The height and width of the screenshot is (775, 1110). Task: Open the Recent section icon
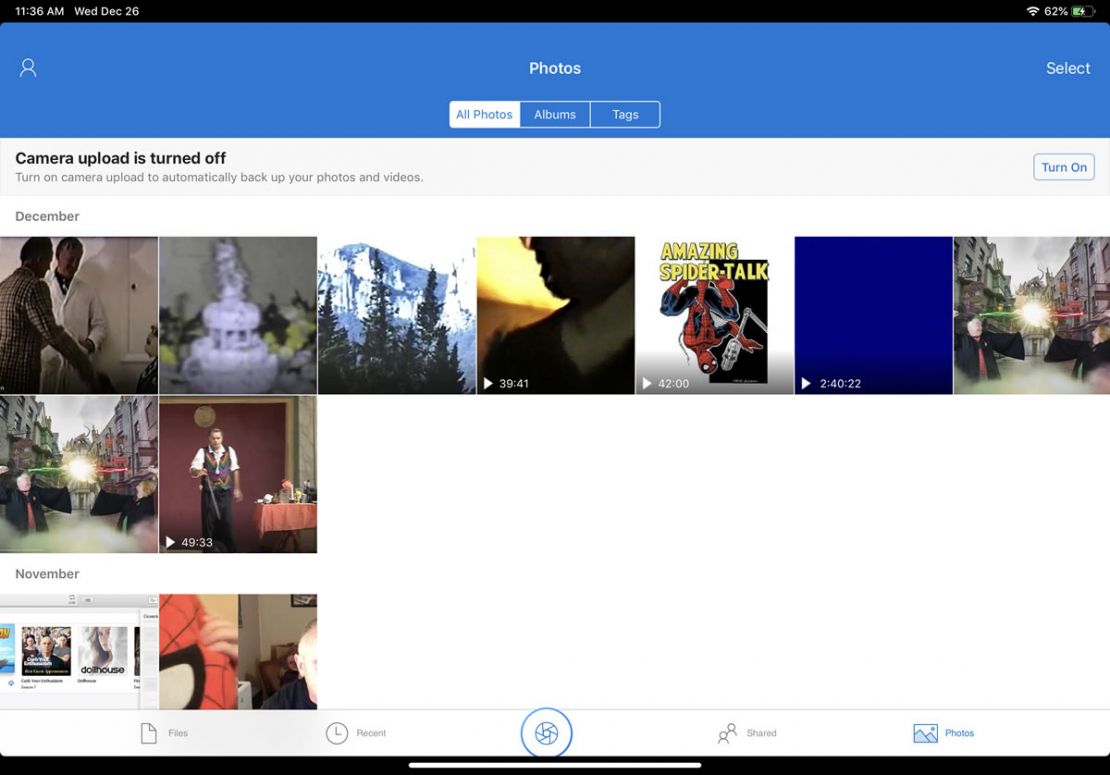[340, 732]
